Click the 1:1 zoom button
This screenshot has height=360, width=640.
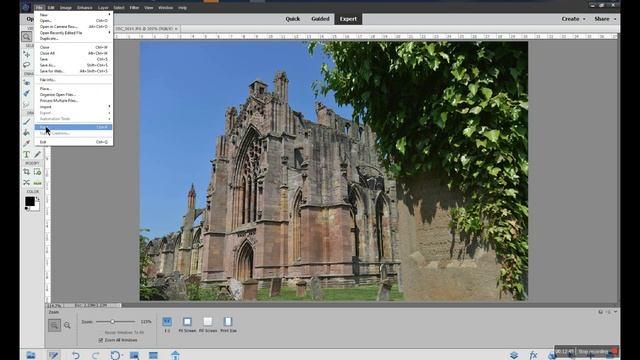167,324
